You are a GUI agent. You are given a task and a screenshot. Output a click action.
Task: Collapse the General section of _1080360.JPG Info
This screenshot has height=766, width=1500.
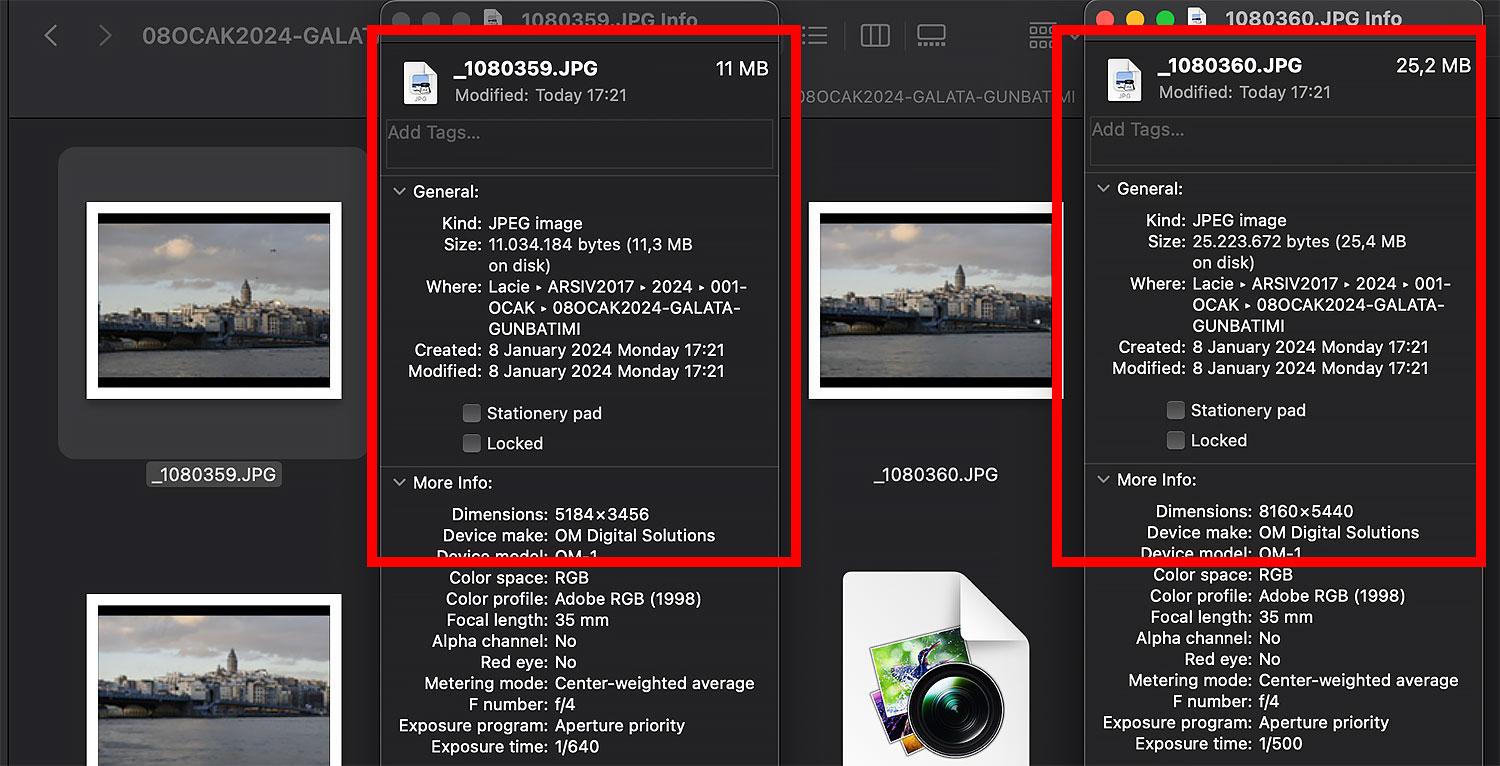point(1104,189)
